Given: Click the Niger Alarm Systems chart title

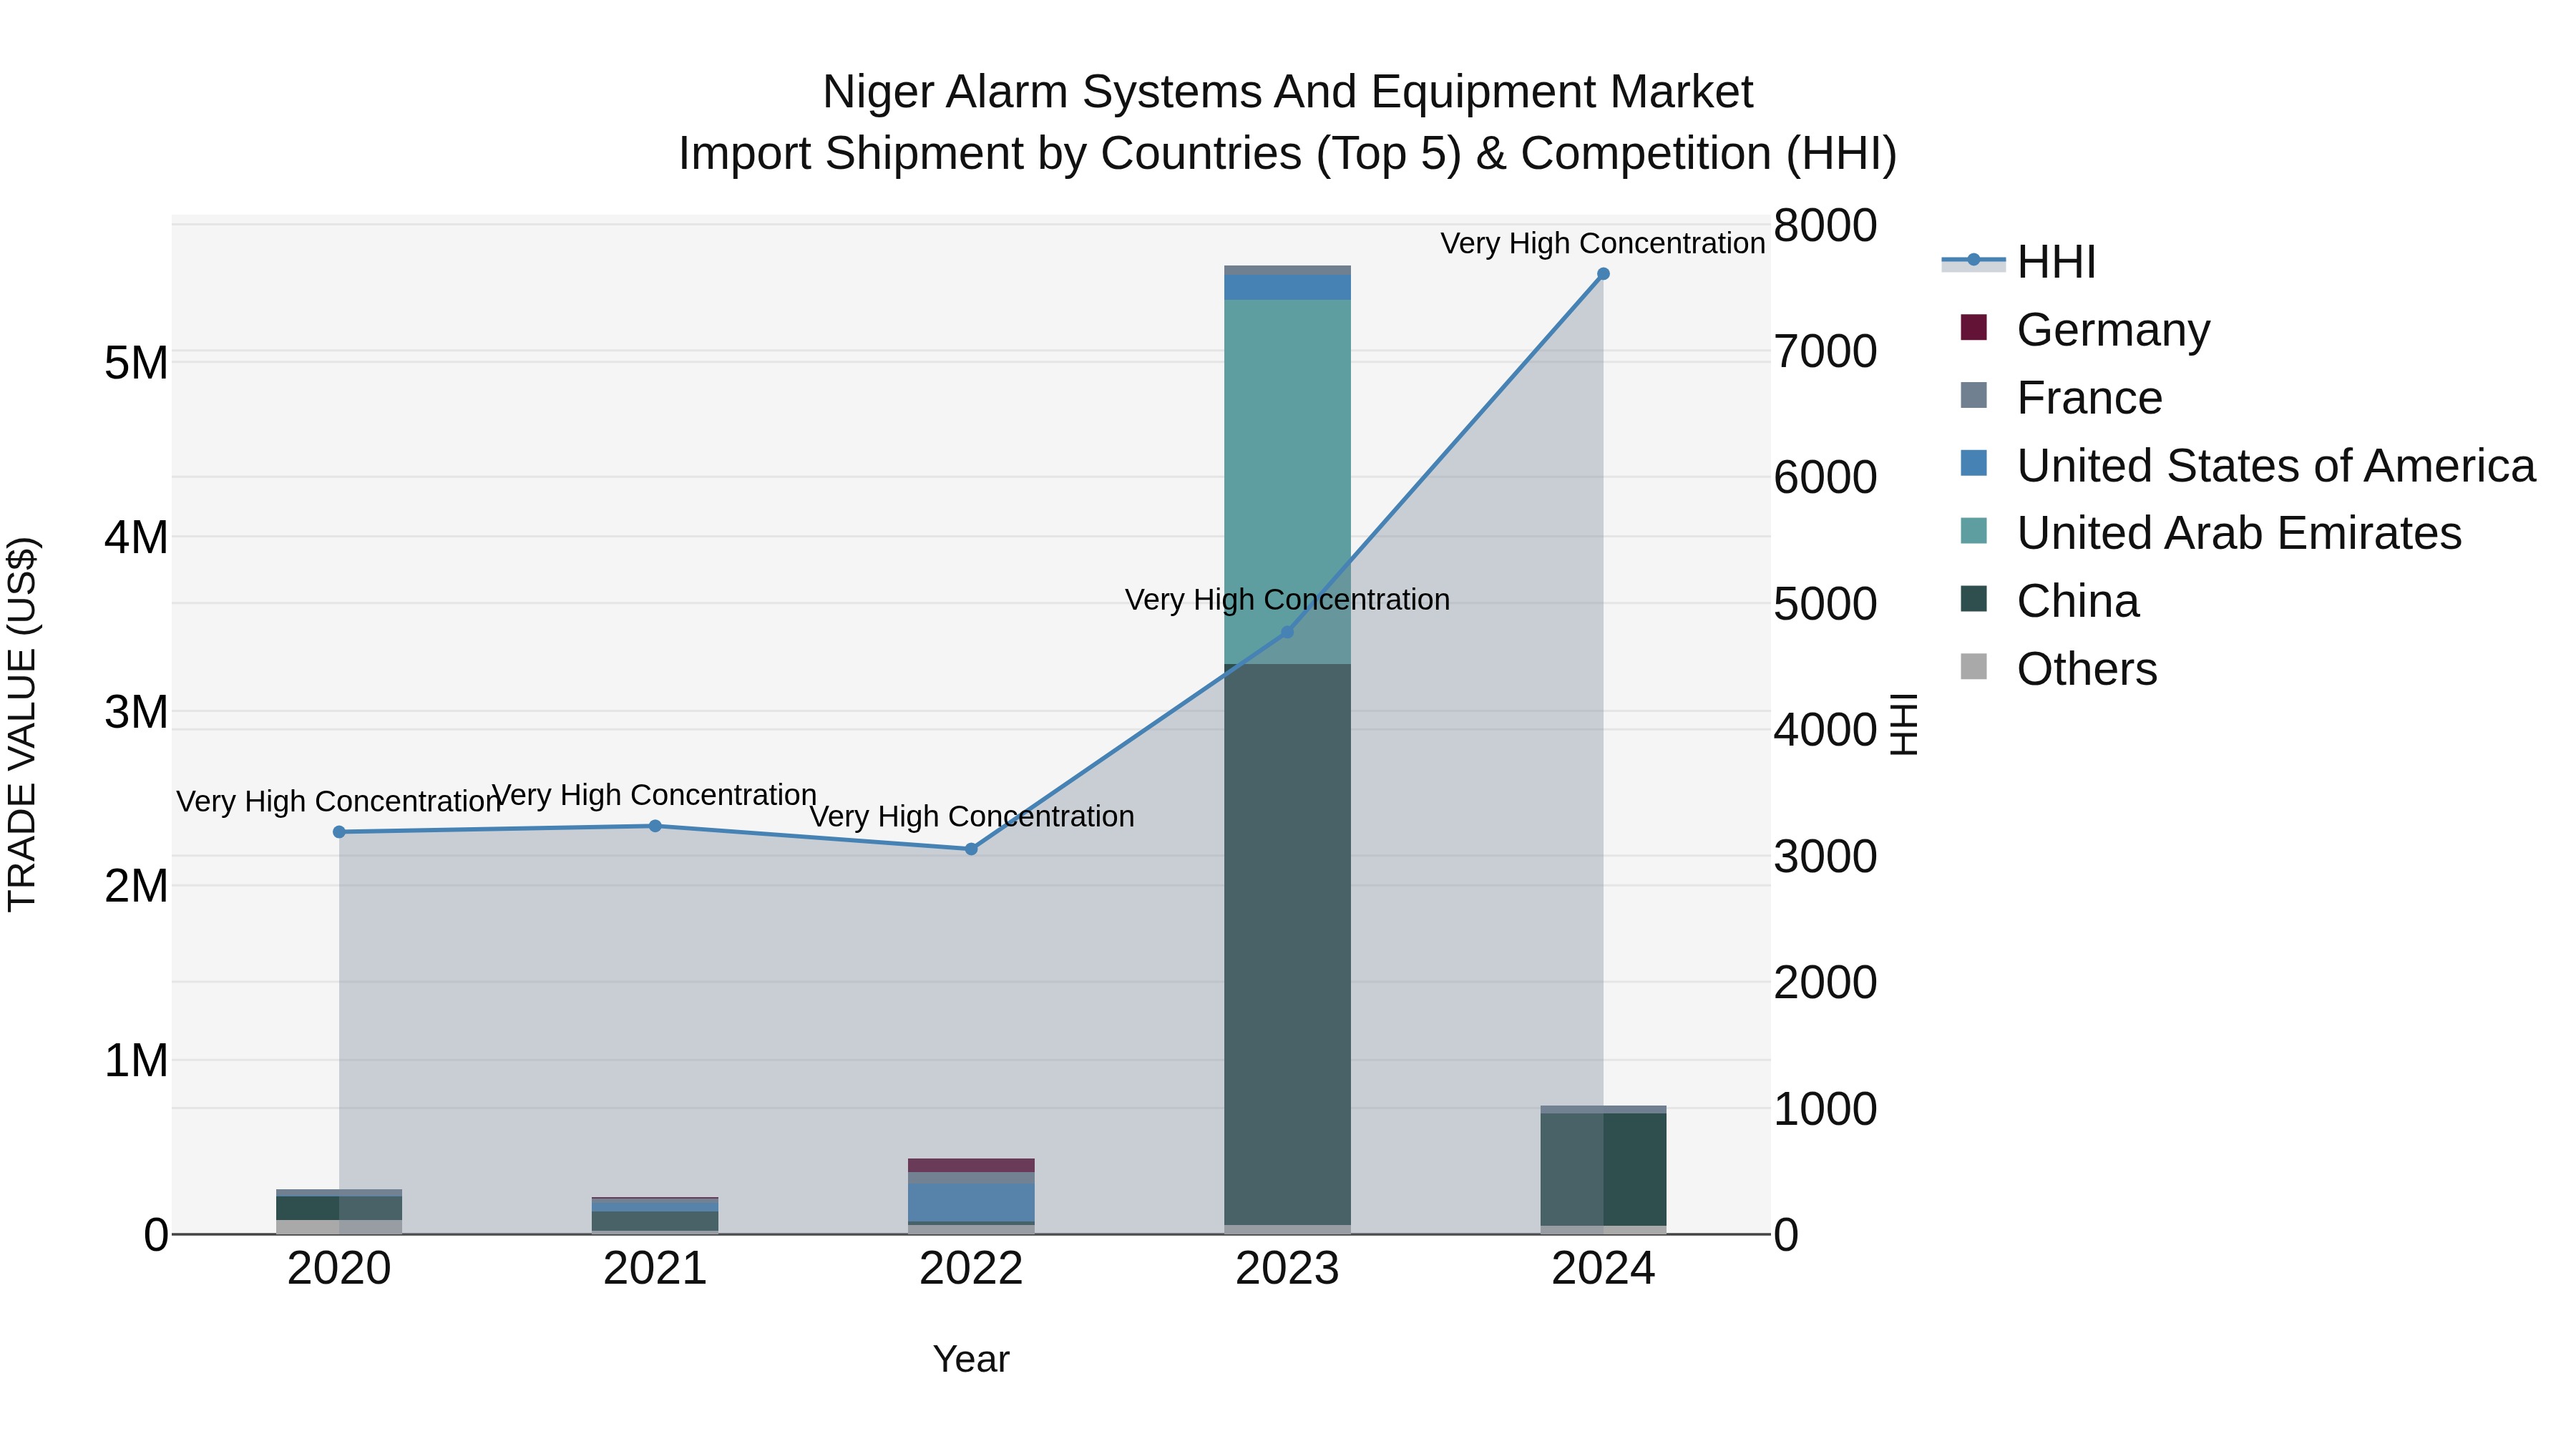Looking at the screenshot, I should click(1287, 92).
